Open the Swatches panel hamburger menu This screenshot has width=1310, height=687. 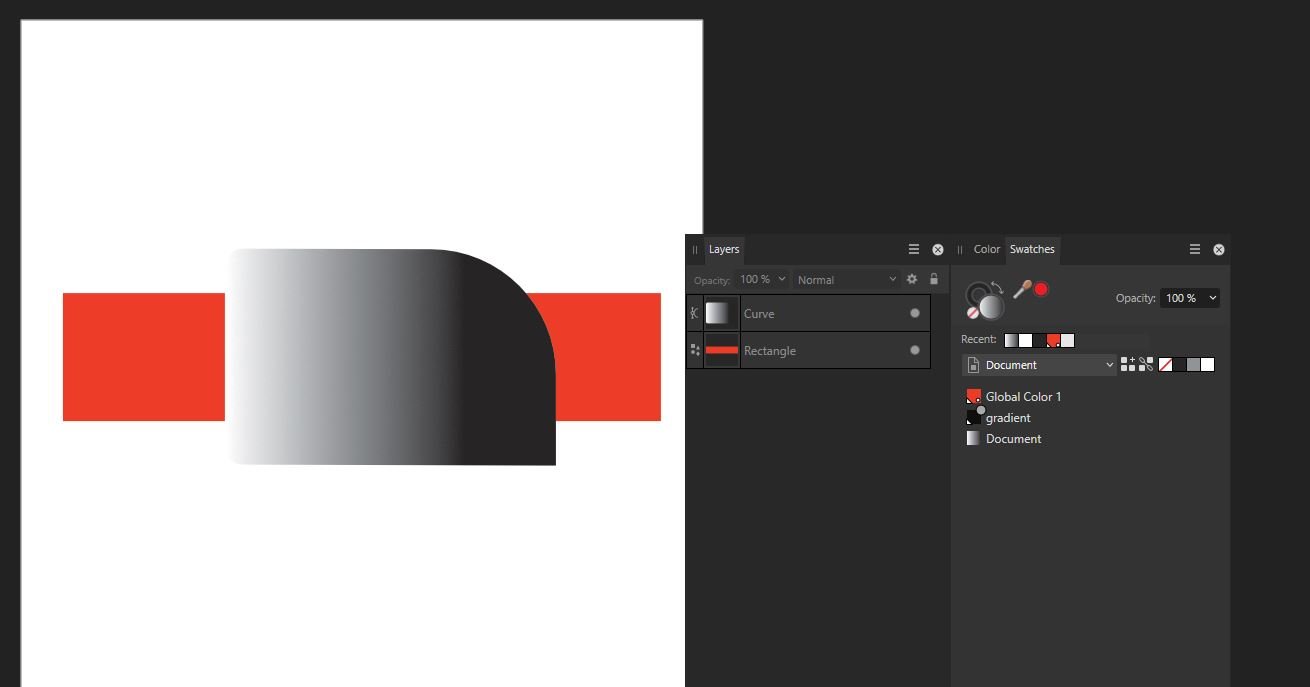[1194, 249]
